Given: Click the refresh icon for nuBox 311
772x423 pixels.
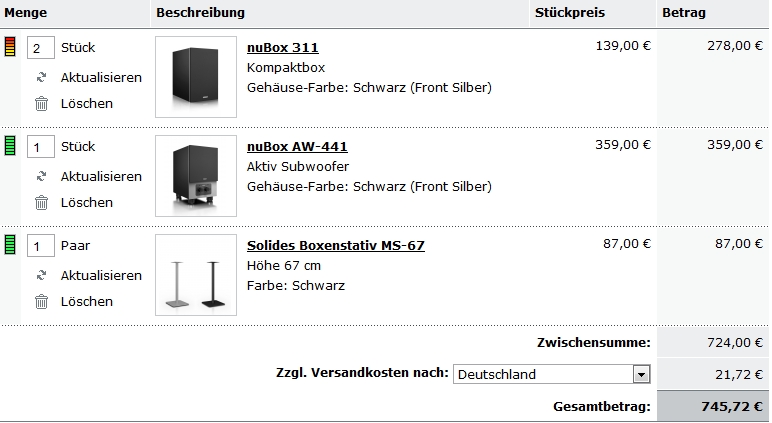Looking at the screenshot, I should click(x=41, y=77).
